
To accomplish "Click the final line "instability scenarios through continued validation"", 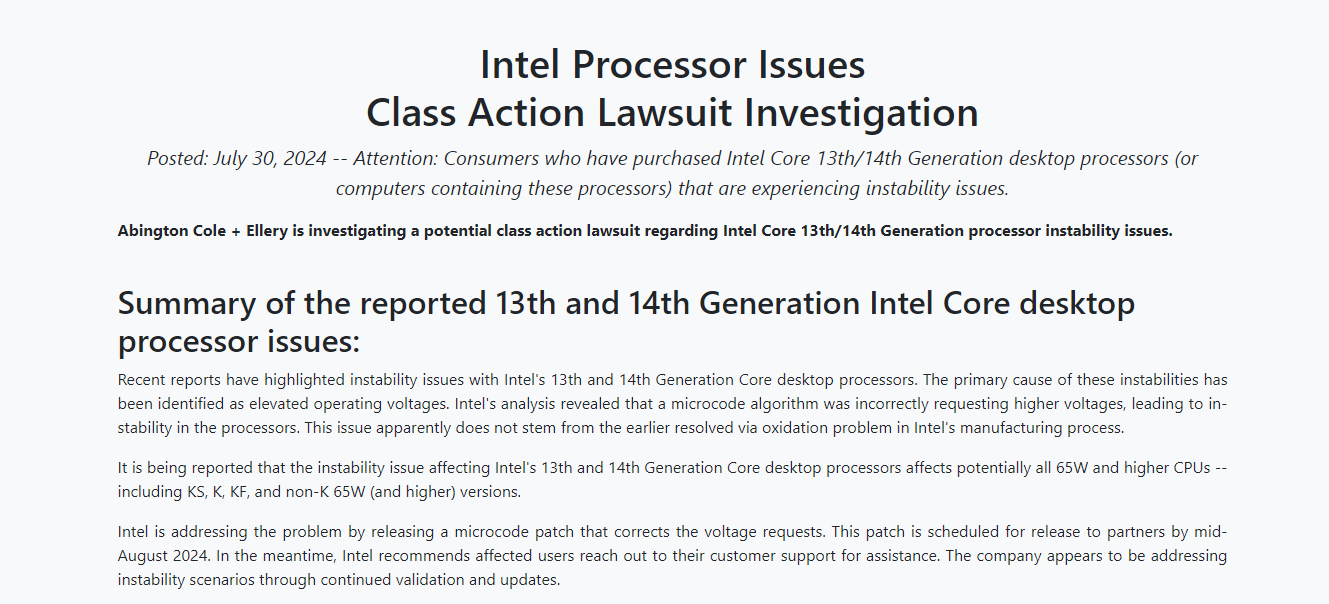I will [339, 581].
